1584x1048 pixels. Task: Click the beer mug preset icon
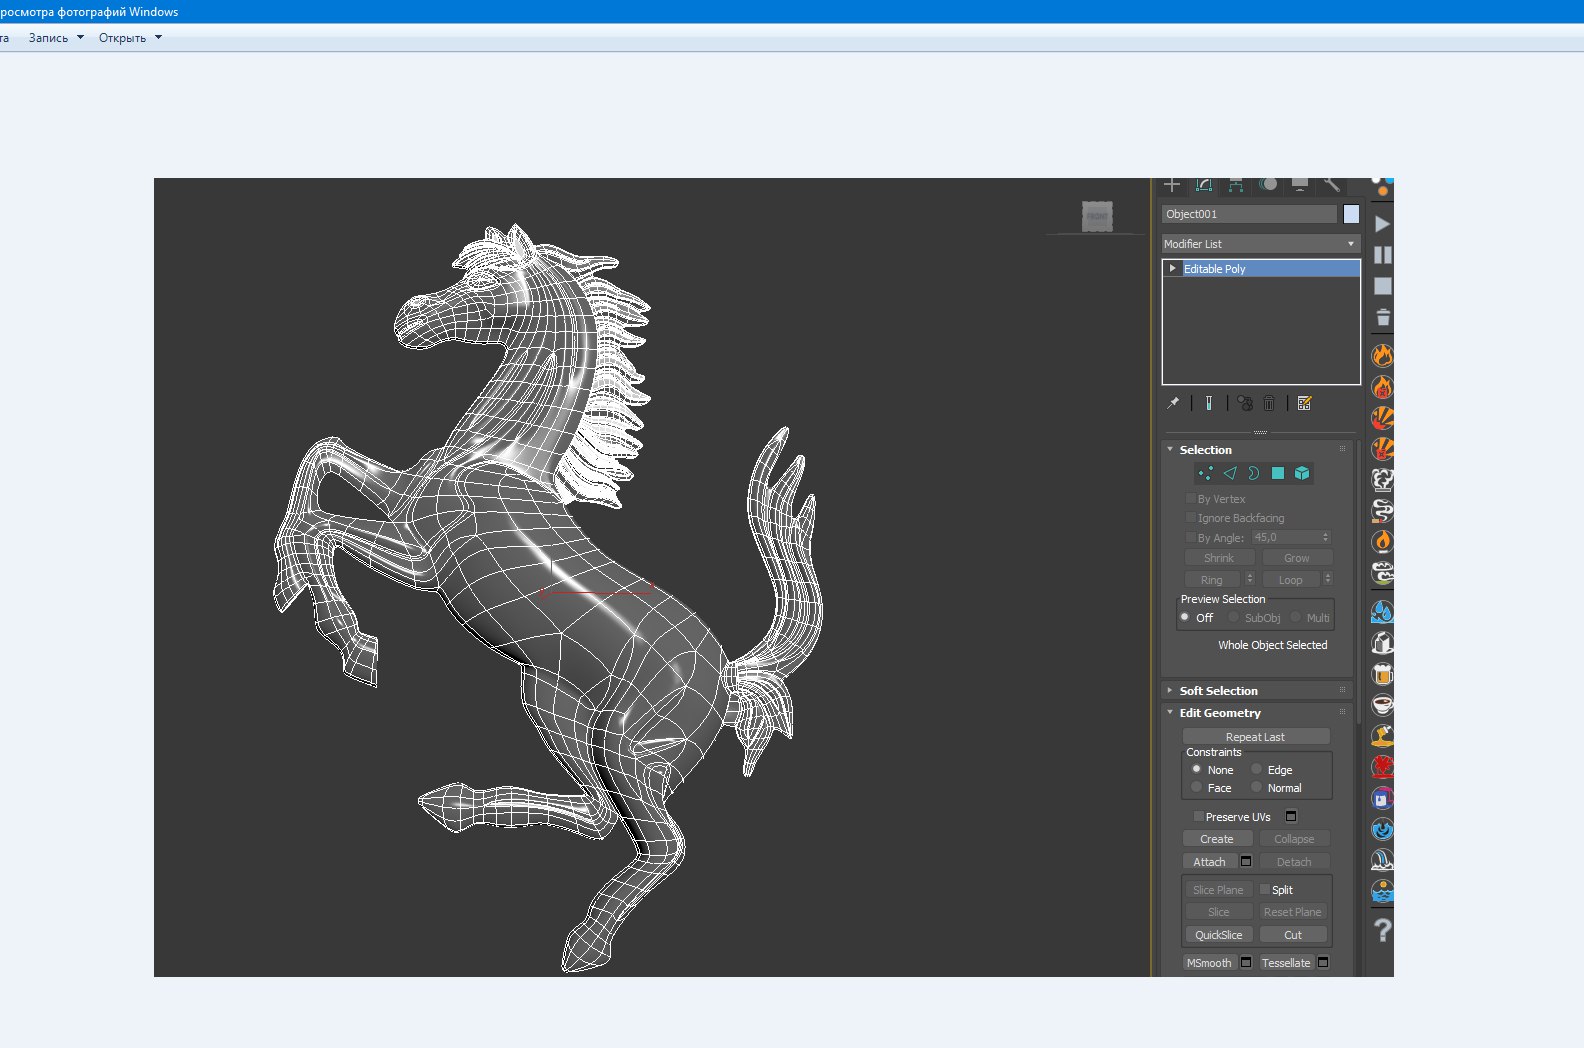point(1382,673)
